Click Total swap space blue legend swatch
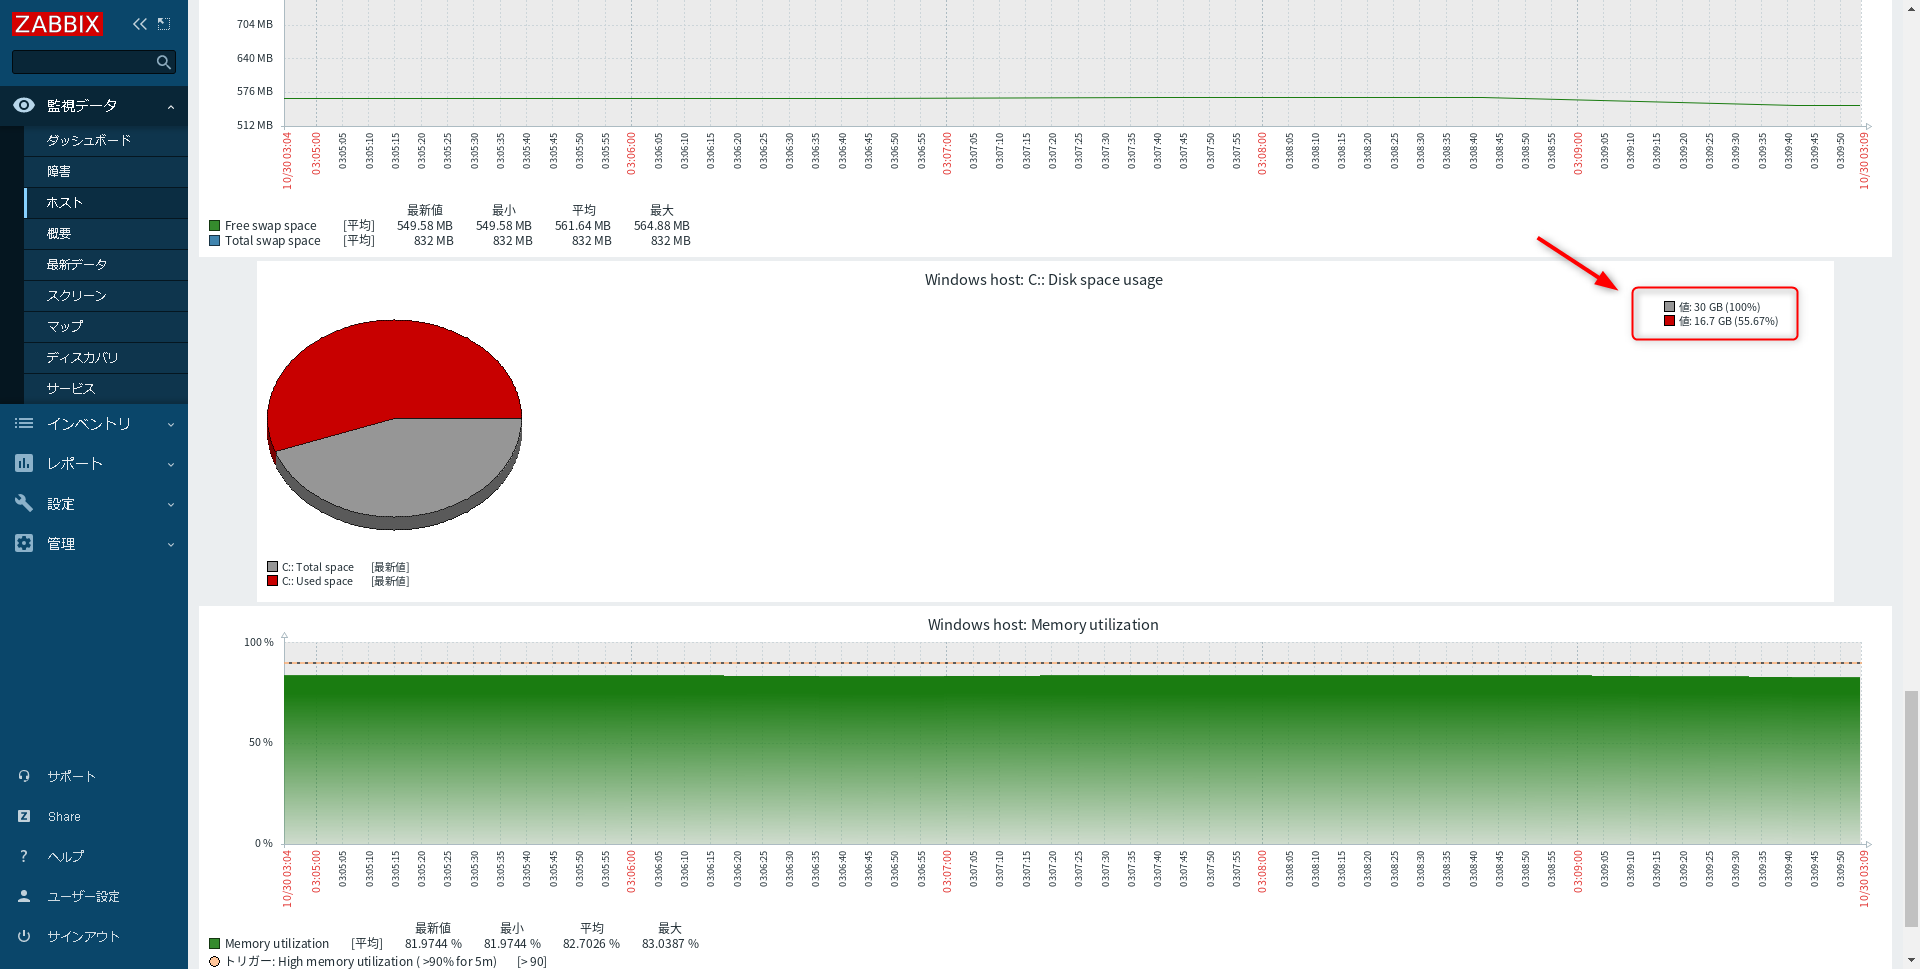The width and height of the screenshot is (1920, 969). pyautogui.click(x=214, y=241)
